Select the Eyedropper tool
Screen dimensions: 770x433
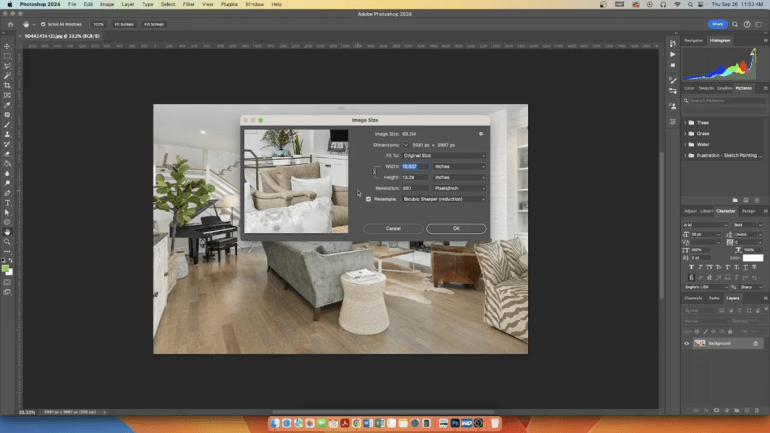pyautogui.click(x=7, y=105)
